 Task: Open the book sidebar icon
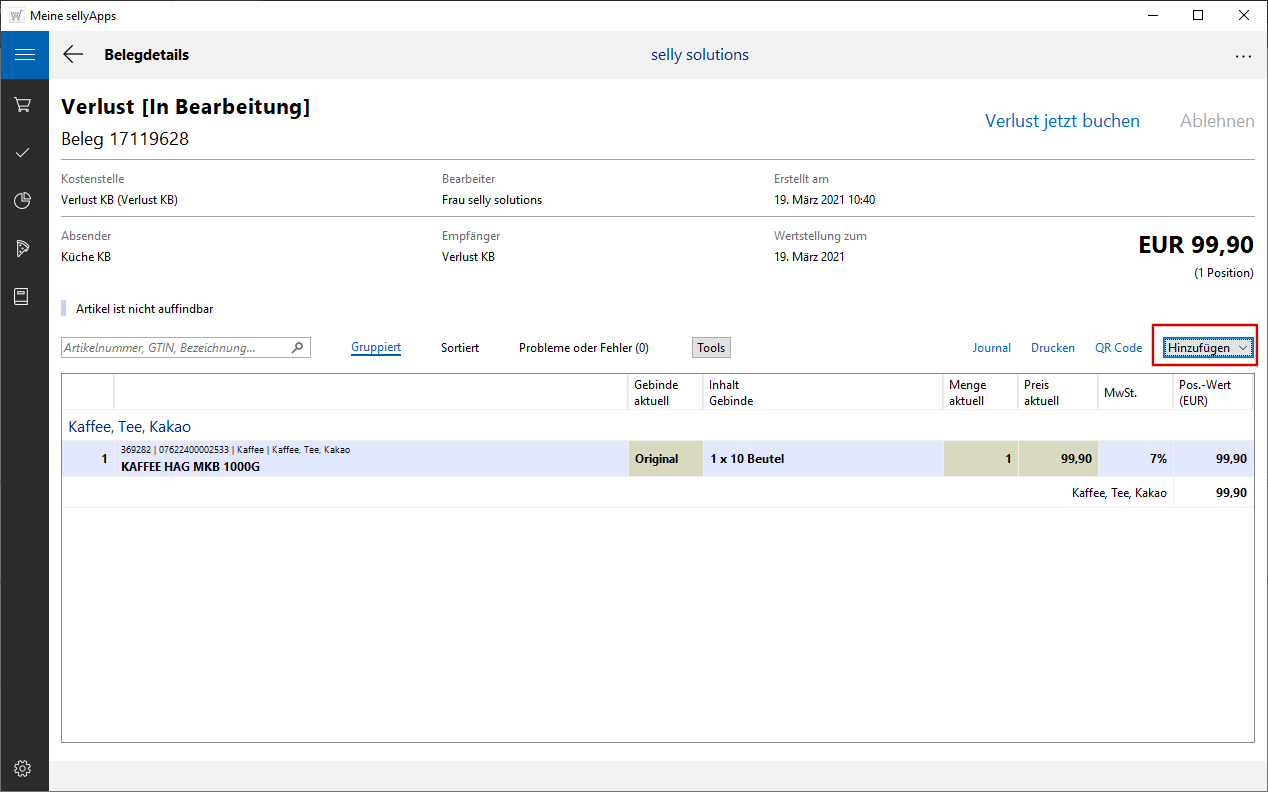coord(23,297)
